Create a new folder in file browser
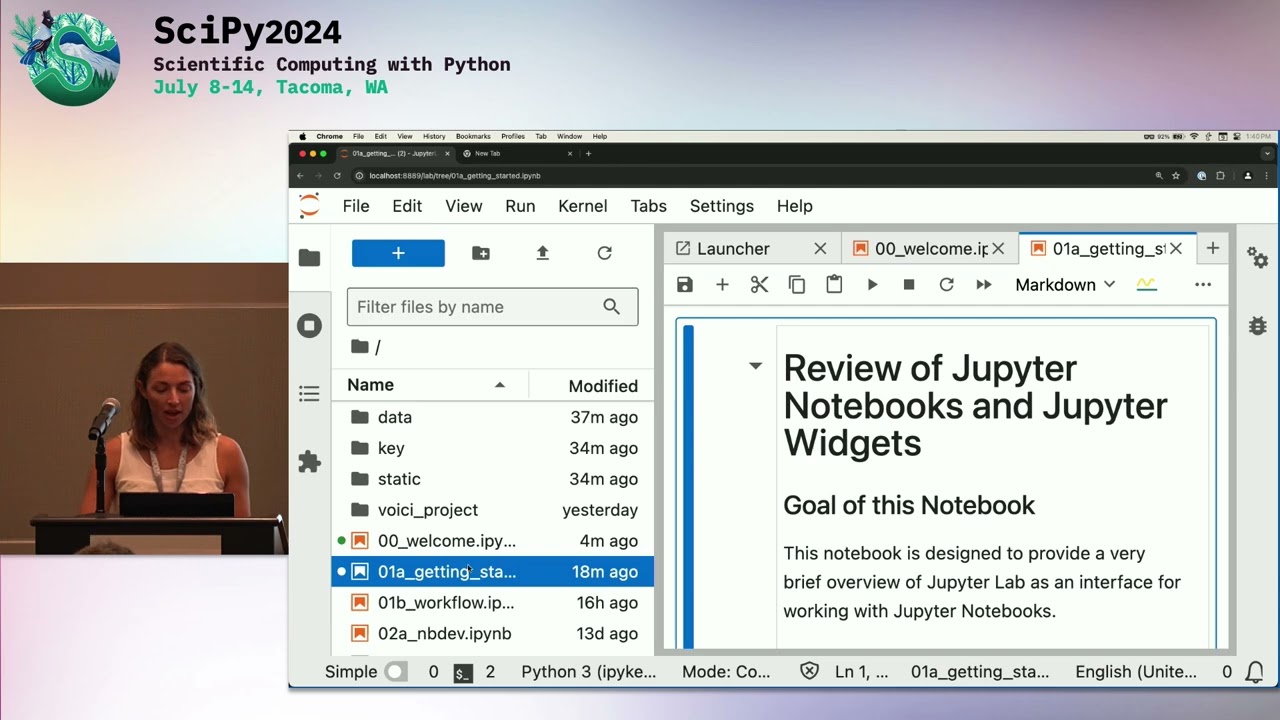 [481, 253]
